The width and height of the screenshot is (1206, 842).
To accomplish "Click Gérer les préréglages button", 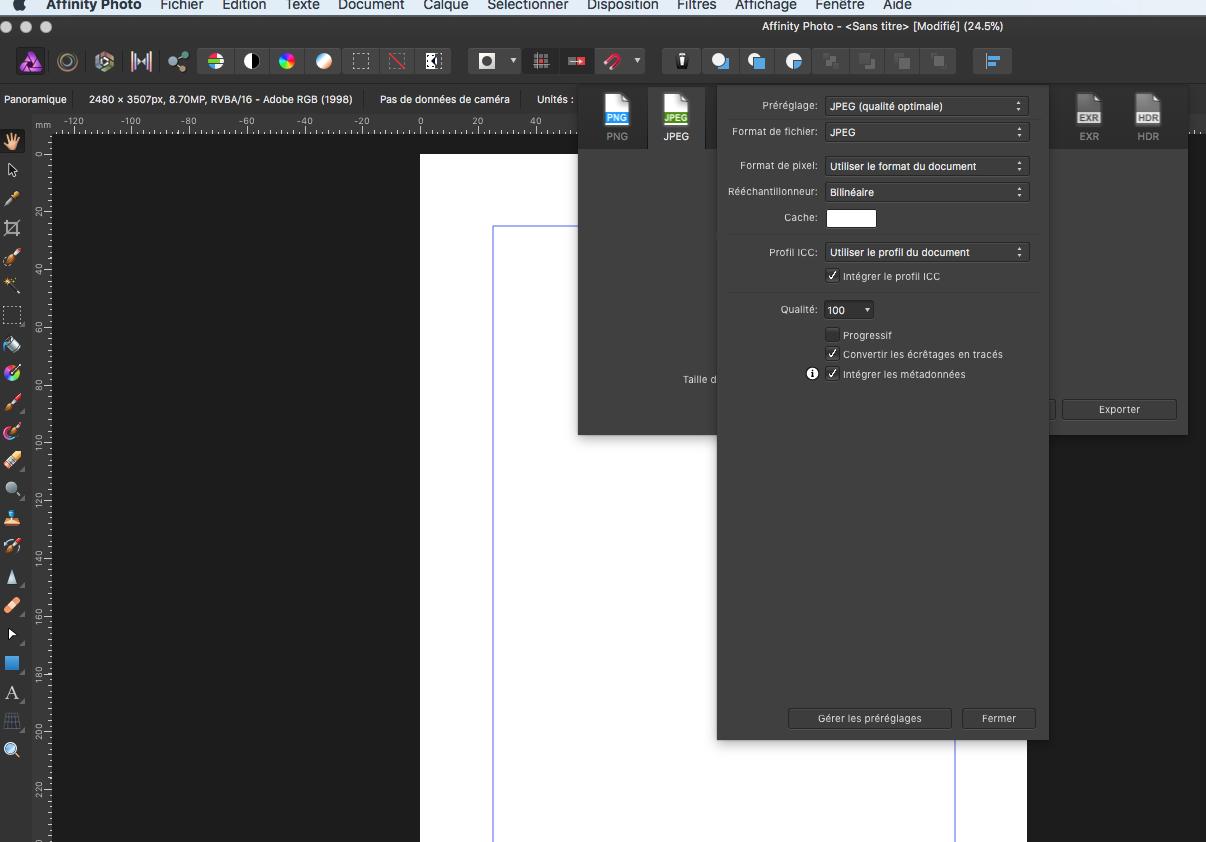I will click(x=869, y=718).
